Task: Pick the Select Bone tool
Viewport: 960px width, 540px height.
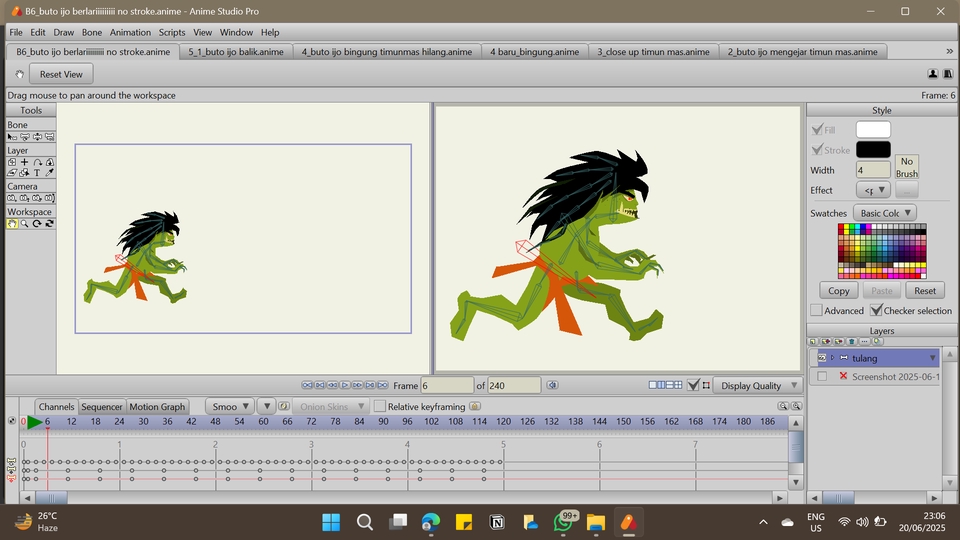Action: 12,137
